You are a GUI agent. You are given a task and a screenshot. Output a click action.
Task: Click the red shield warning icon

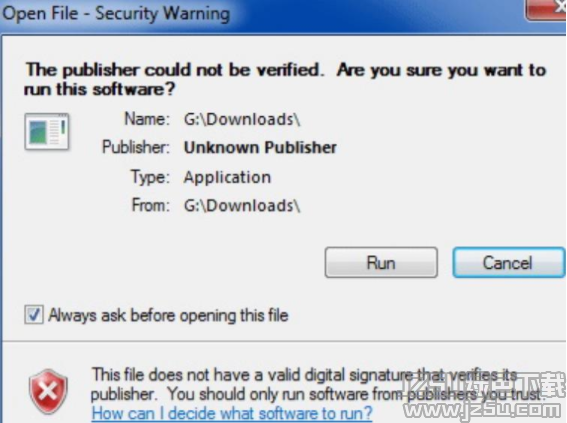point(48,392)
